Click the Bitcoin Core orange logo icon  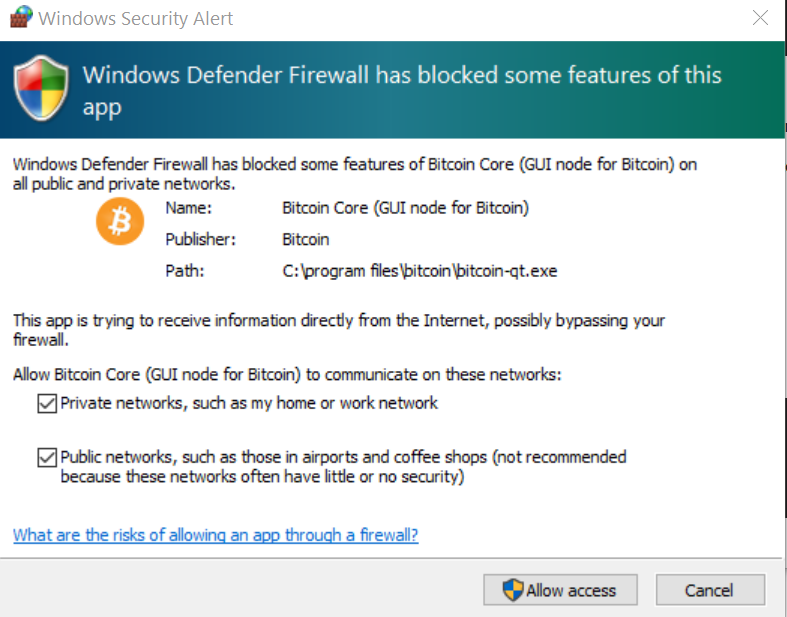click(x=120, y=221)
